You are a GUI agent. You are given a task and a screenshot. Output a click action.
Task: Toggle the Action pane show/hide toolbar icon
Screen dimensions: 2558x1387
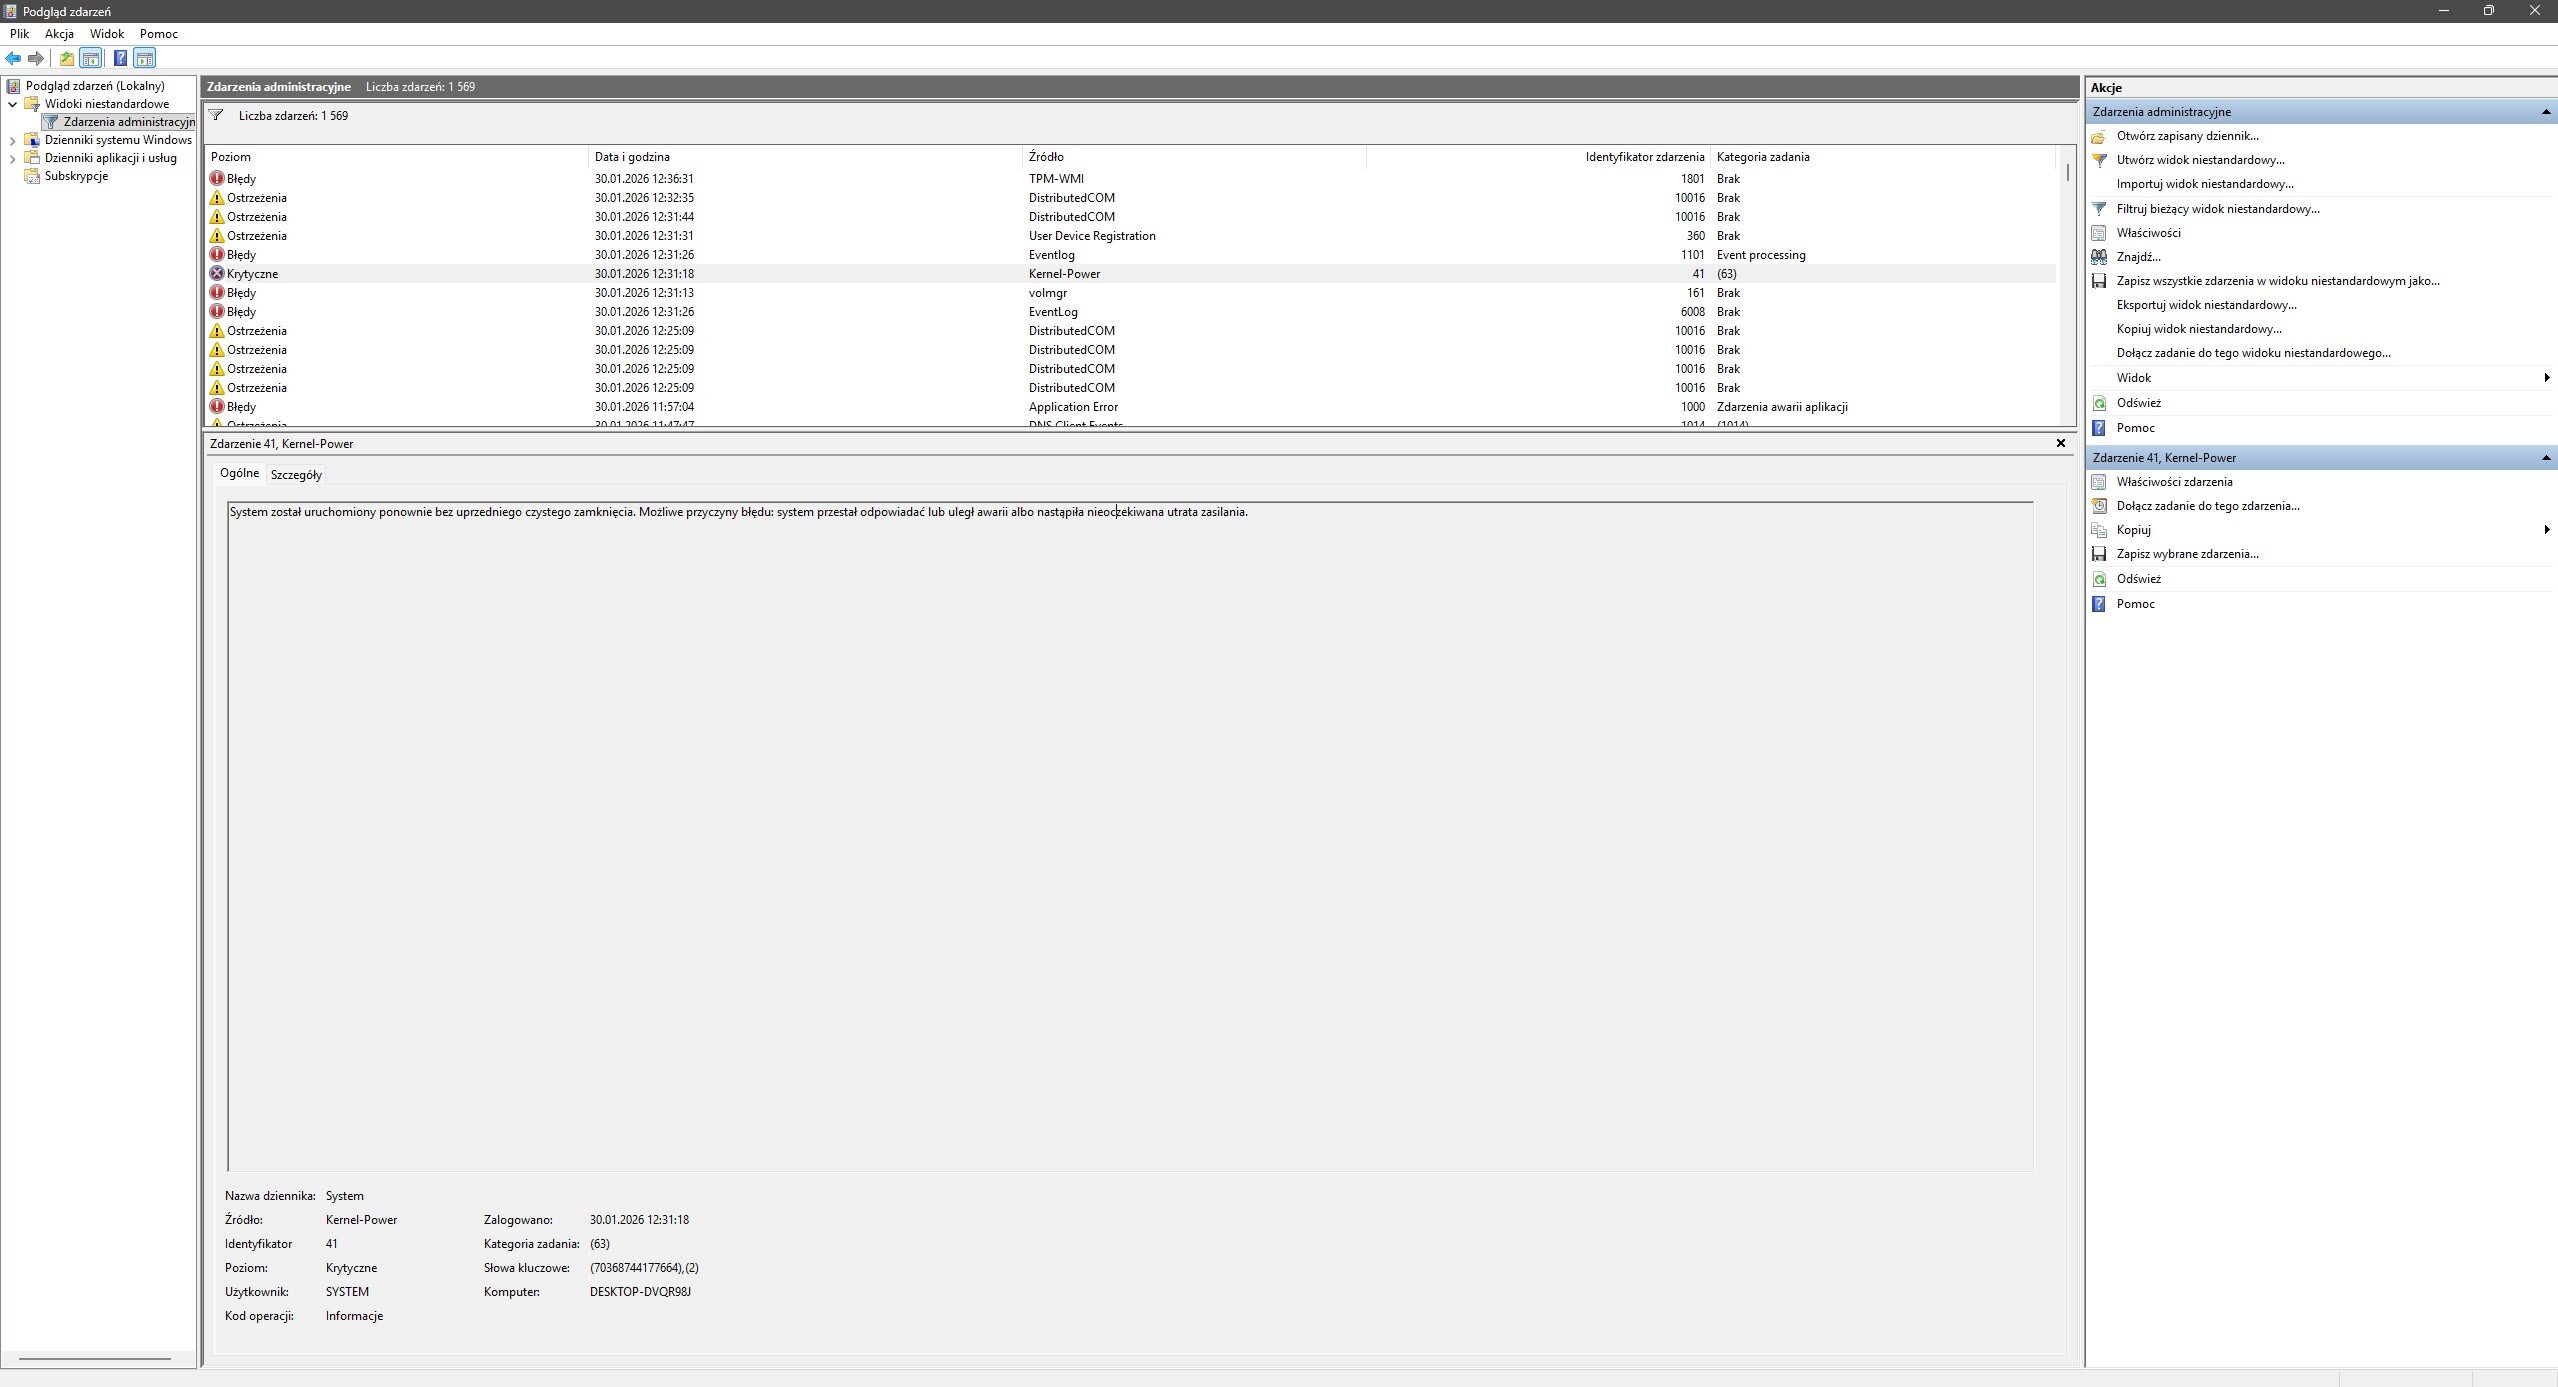point(145,59)
